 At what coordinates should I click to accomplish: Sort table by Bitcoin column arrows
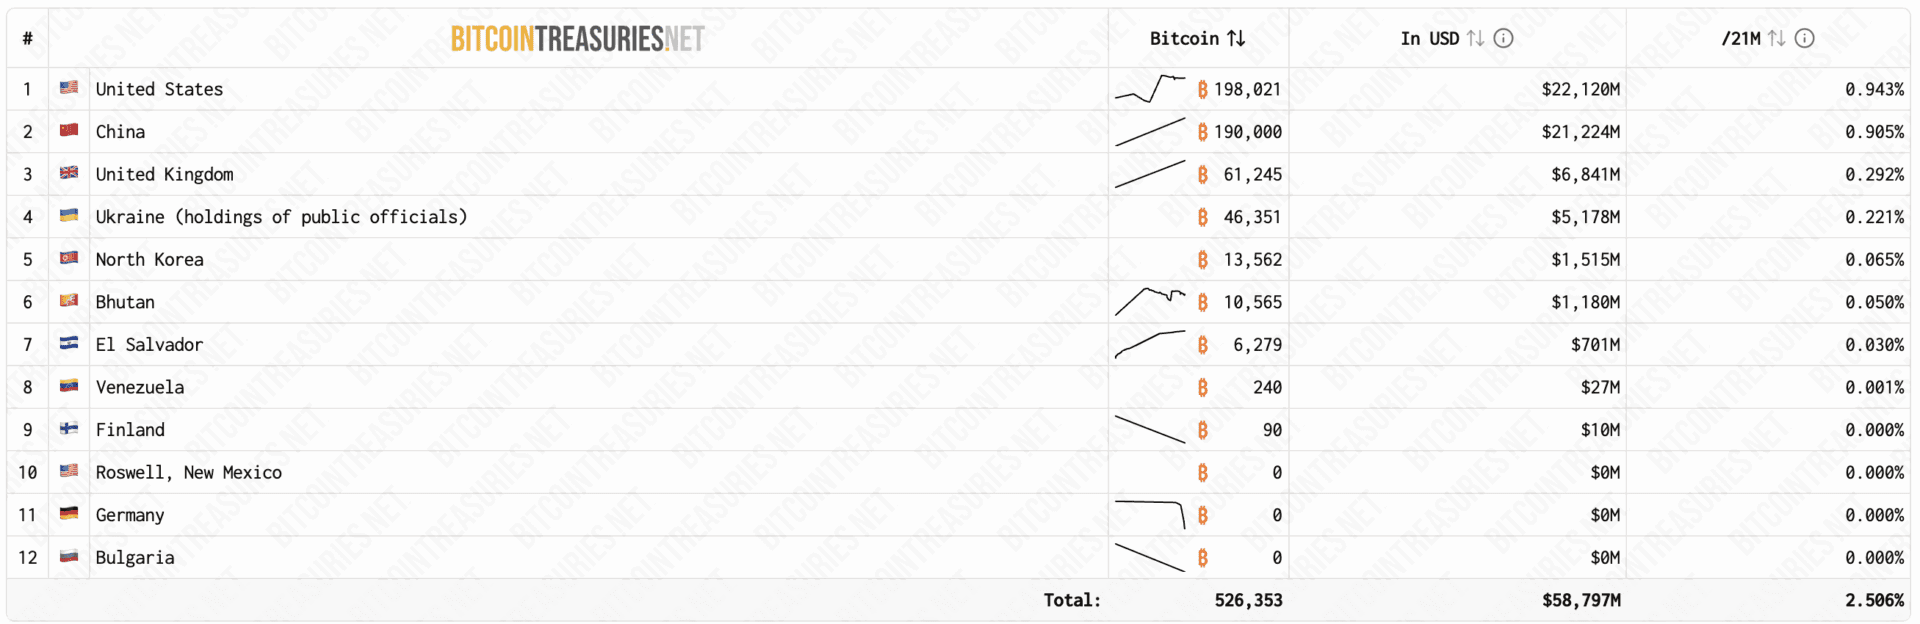[1236, 38]
